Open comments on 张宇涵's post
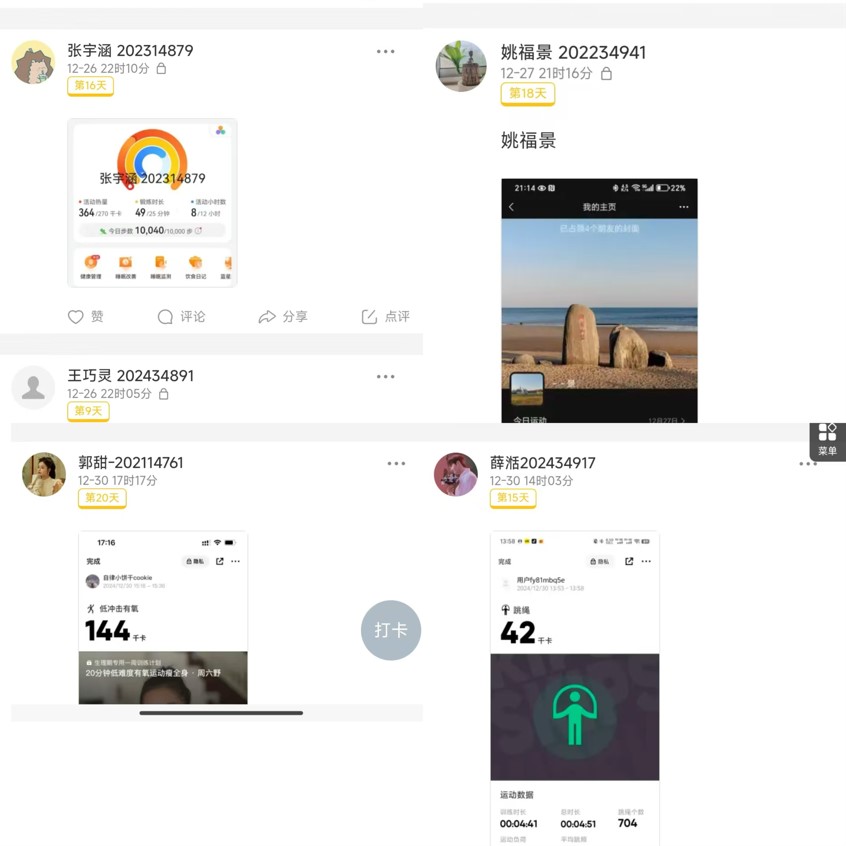The image size is (846, 846). click(165, 317)
